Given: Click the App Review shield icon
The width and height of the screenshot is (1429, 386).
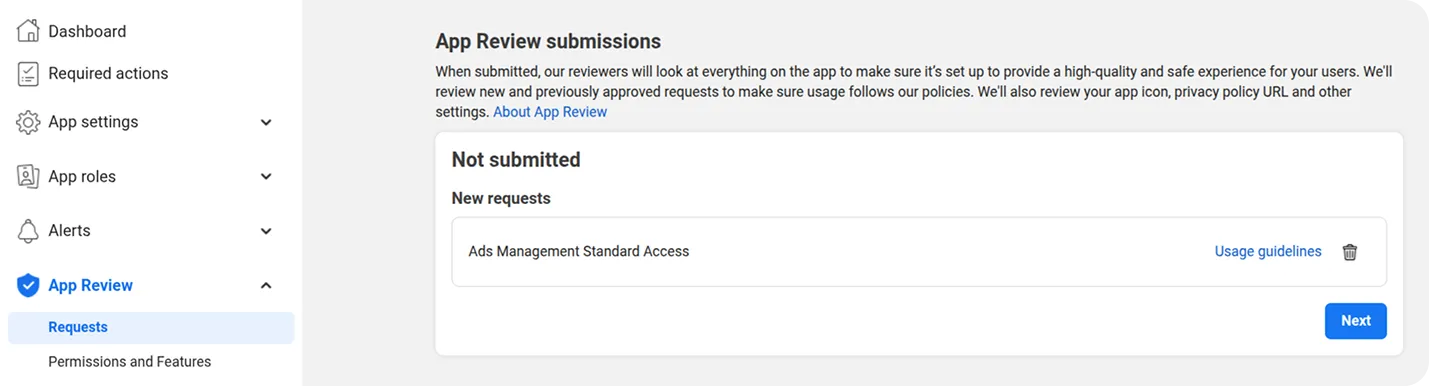Looking at the screenshot, I should (28, 285).
